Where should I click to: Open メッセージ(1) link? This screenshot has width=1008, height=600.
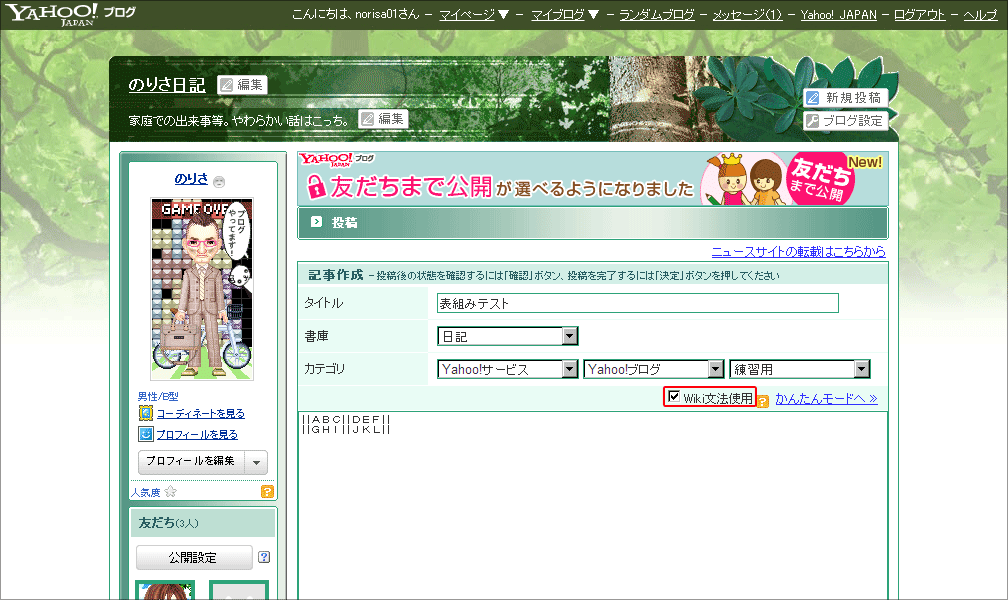tap(747, 14)
